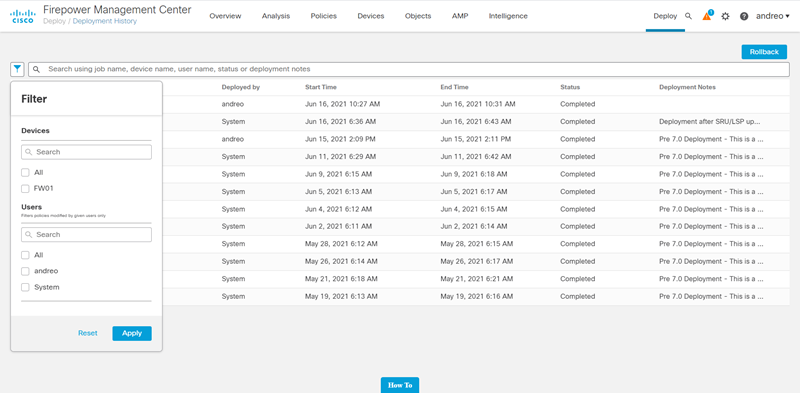Screen dimensions: 800x393
Task: Open the Intelligence menu
Action: [508, 16]
